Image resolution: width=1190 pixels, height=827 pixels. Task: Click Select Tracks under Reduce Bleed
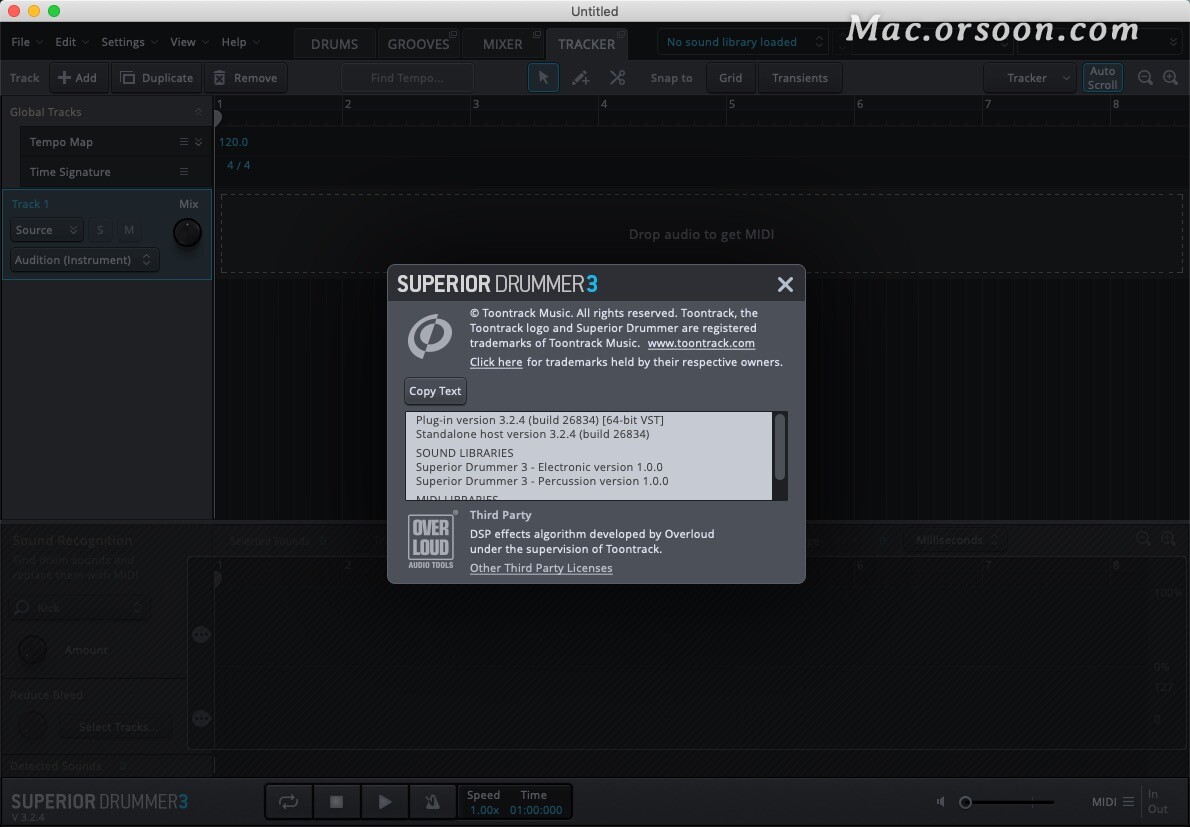point(117,726)
